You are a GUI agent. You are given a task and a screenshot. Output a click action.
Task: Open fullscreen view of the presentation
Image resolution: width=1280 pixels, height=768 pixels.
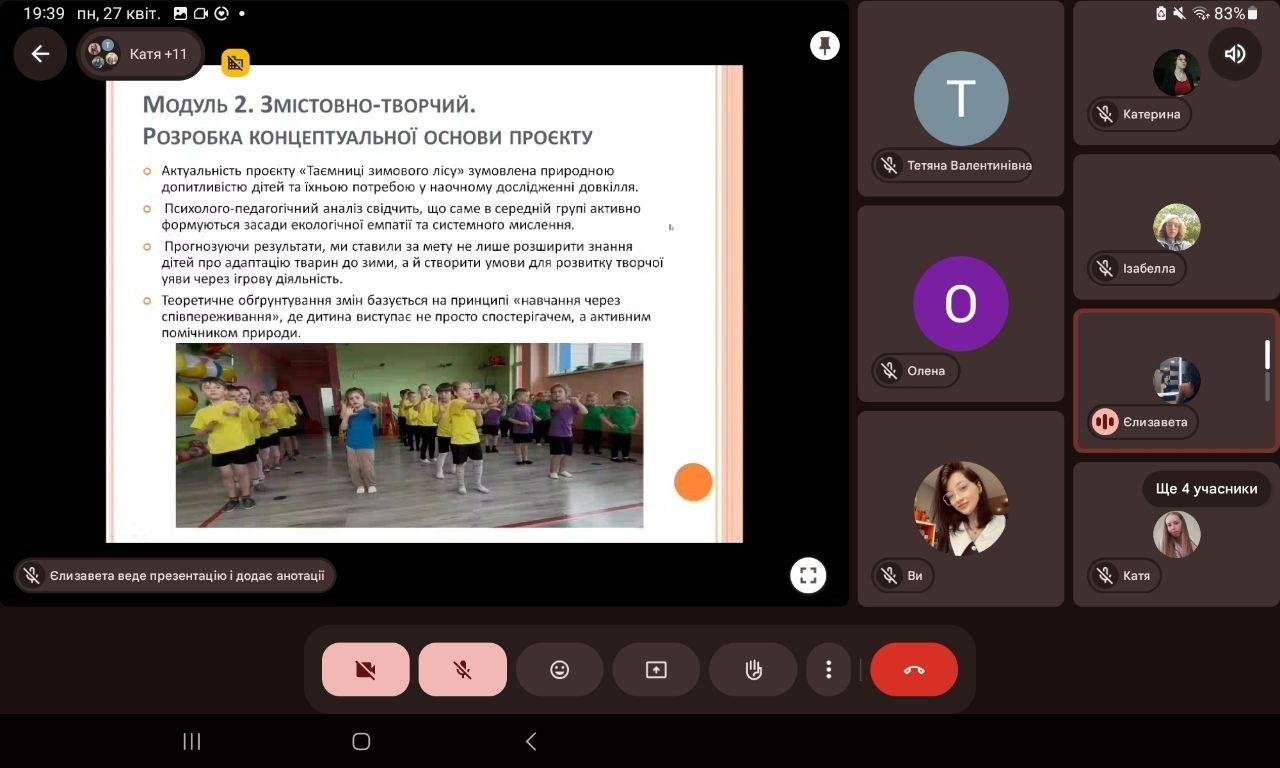(808, 575)
